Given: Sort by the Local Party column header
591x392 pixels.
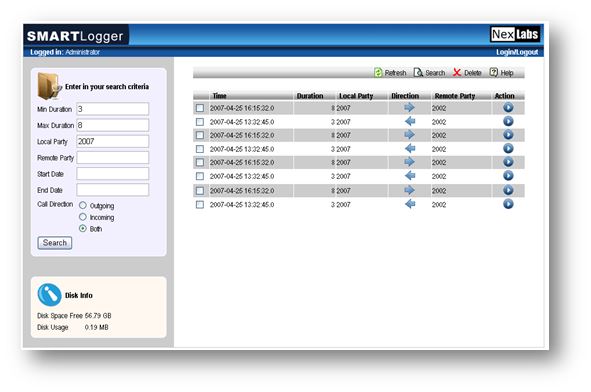Looking at the screenshot, I should click(x=356, y=96).
